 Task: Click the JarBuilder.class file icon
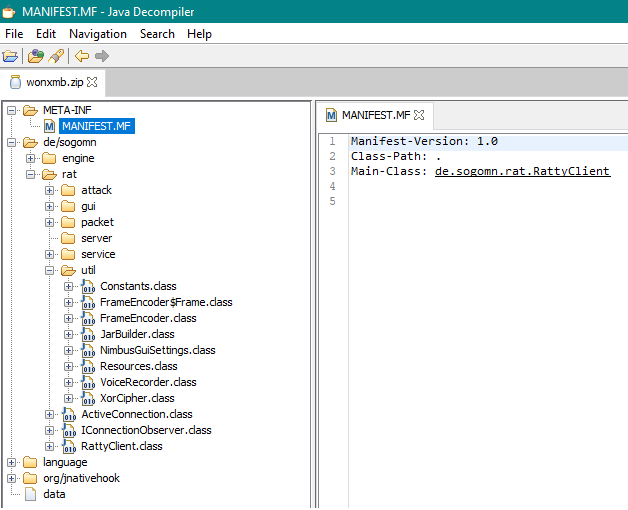88,335
